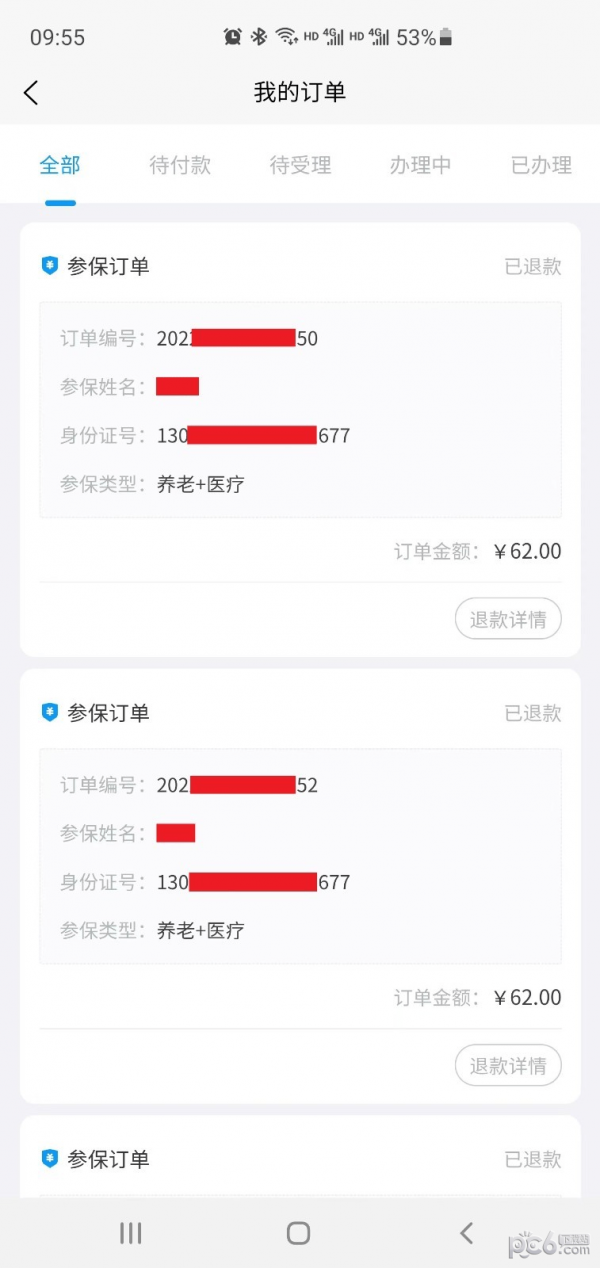This screenshot has height=1268, width=600.
Task: Tap shield icon on third 参保订单 card
Action: click(x=50, y=1159)
